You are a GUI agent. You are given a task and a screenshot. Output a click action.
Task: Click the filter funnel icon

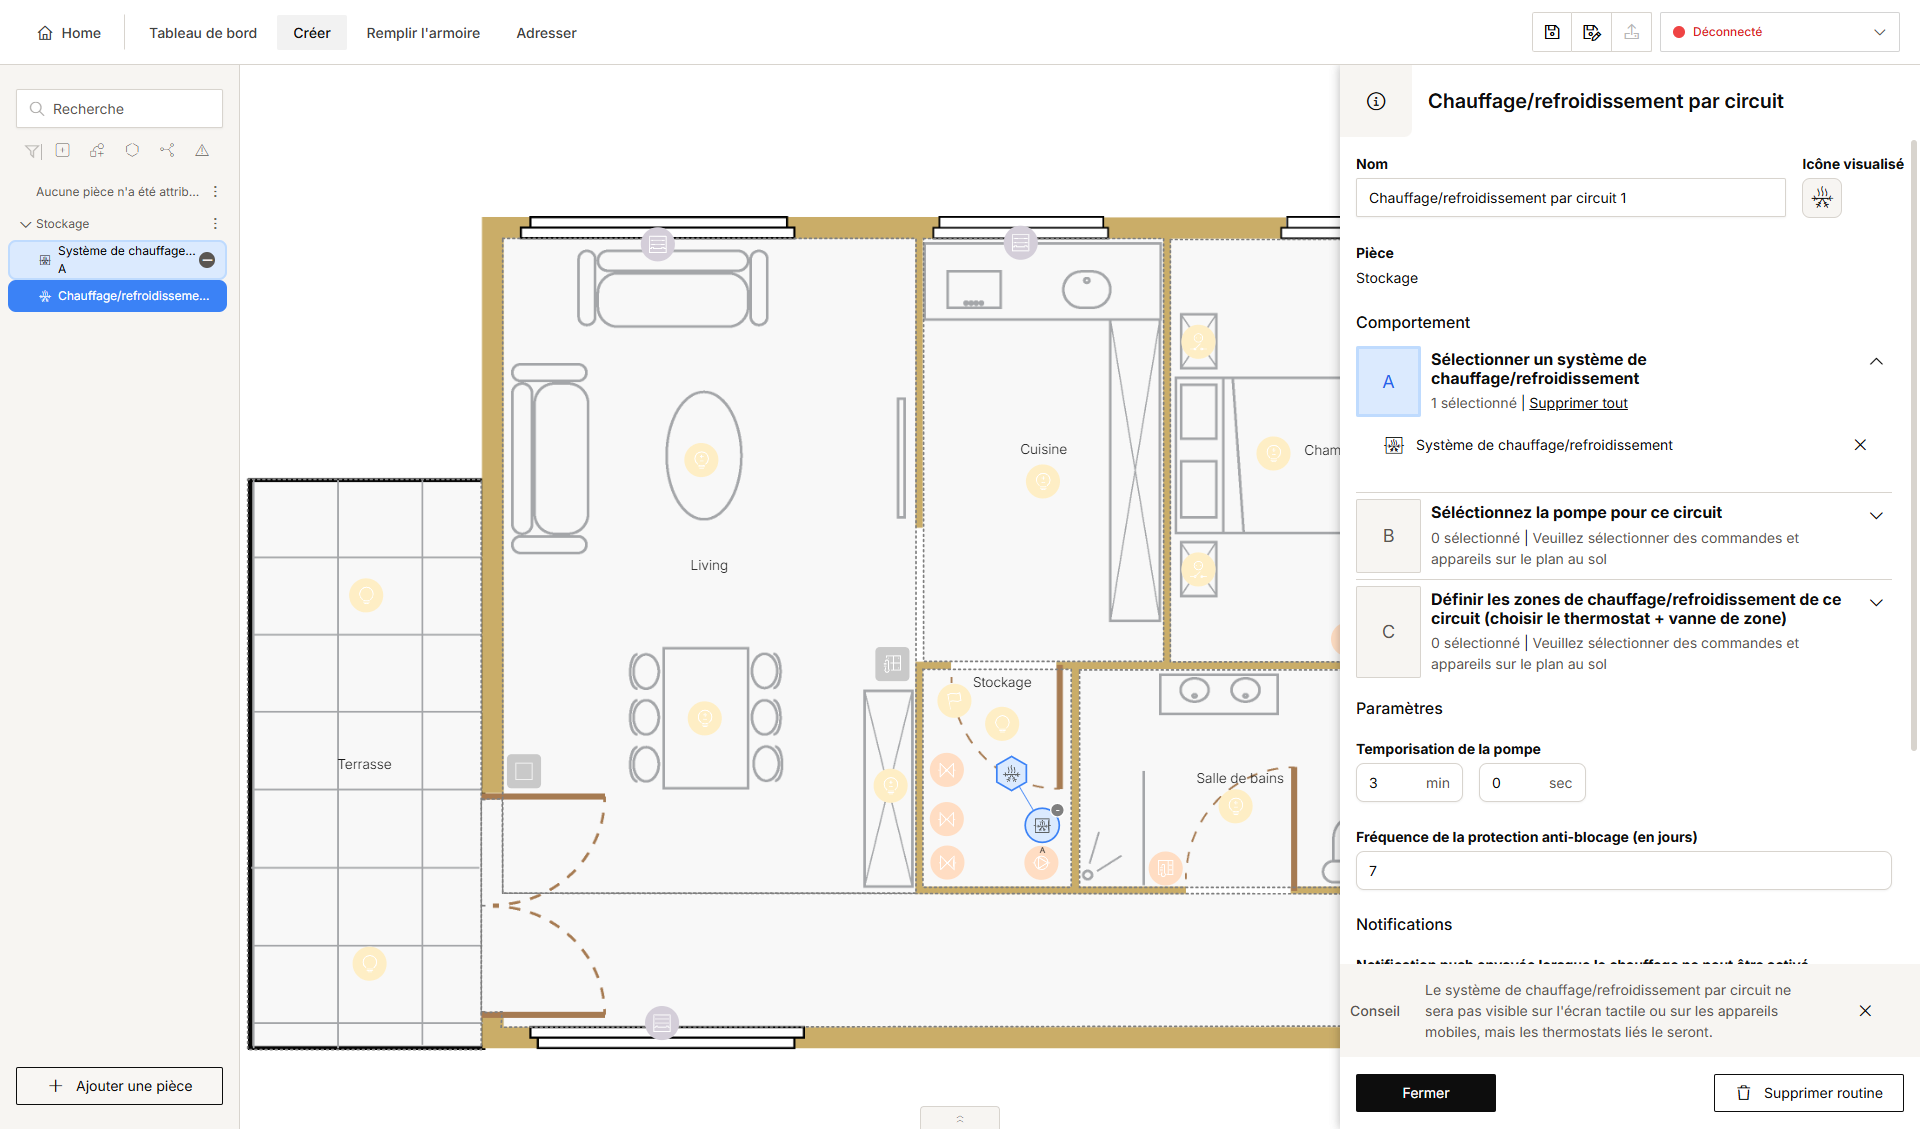[x=33, y=151]
